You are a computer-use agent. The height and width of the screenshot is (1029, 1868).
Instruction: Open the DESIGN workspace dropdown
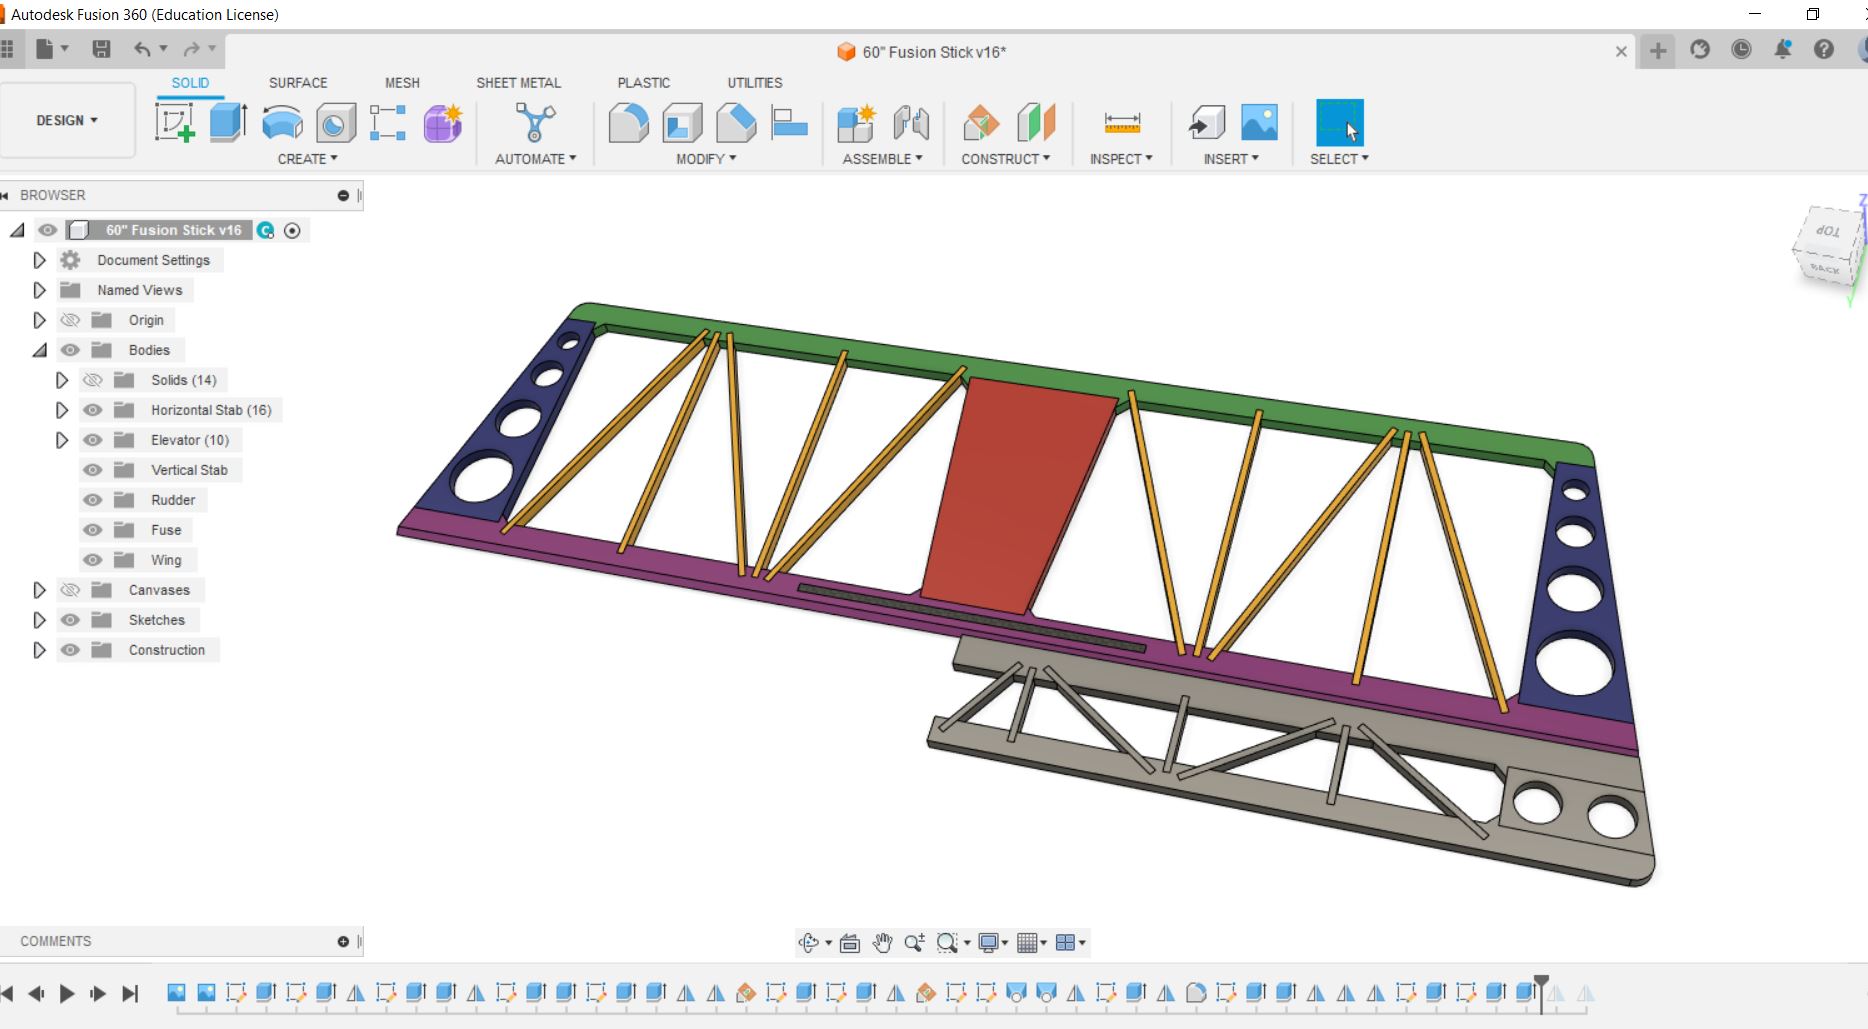point(67,120)
